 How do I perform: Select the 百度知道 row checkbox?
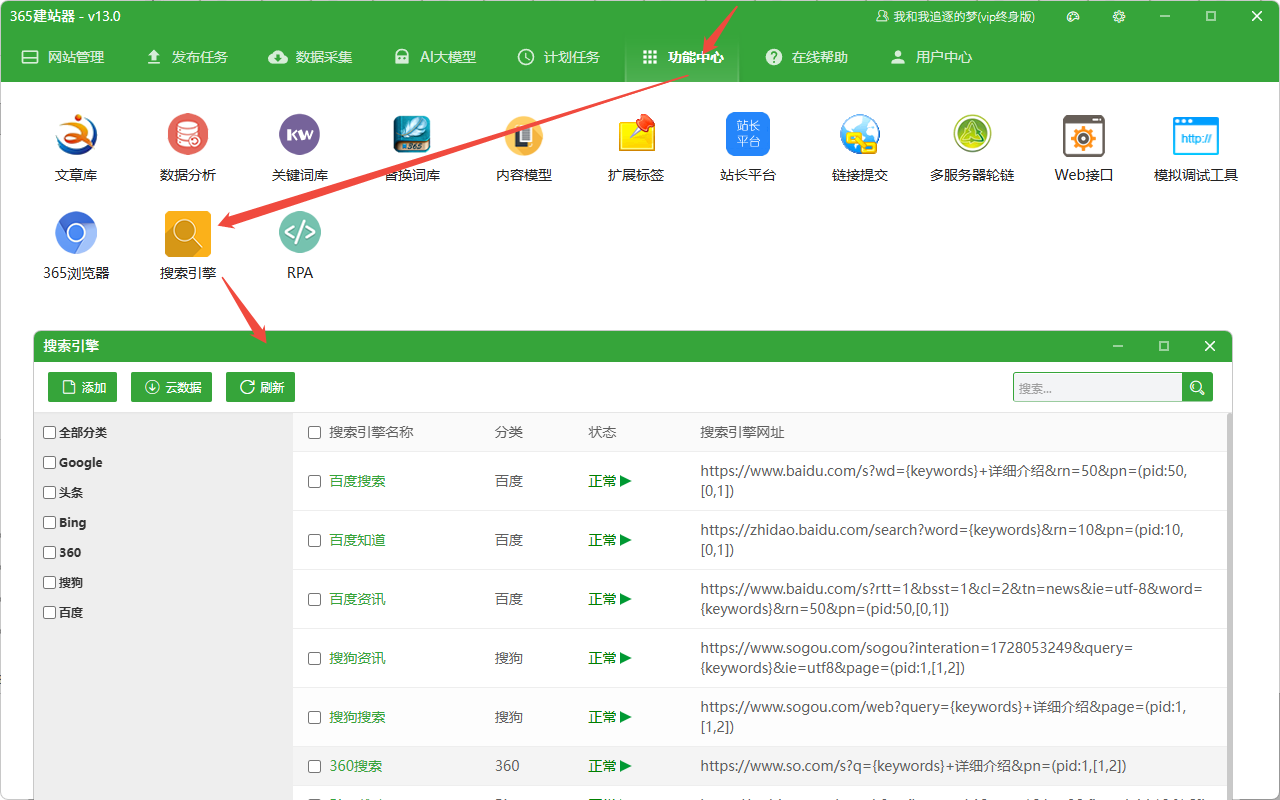click(x=315, y=541)
